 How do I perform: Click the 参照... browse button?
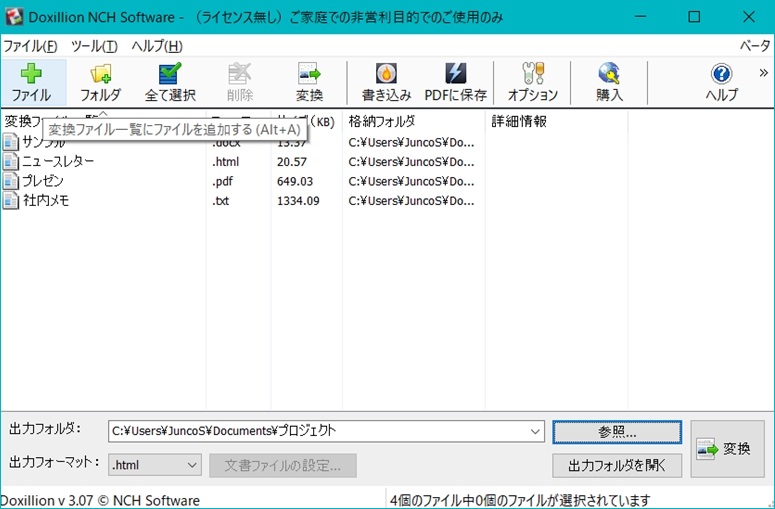coord(617,432)
